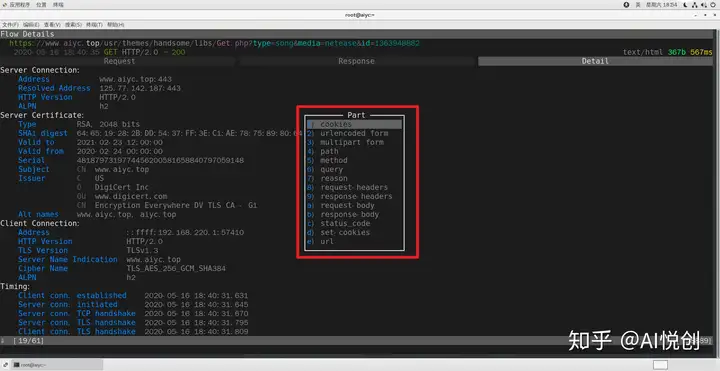Select 'multipart form' in the Part menu
Screen dimensions: 720x371
pos(354,142)
